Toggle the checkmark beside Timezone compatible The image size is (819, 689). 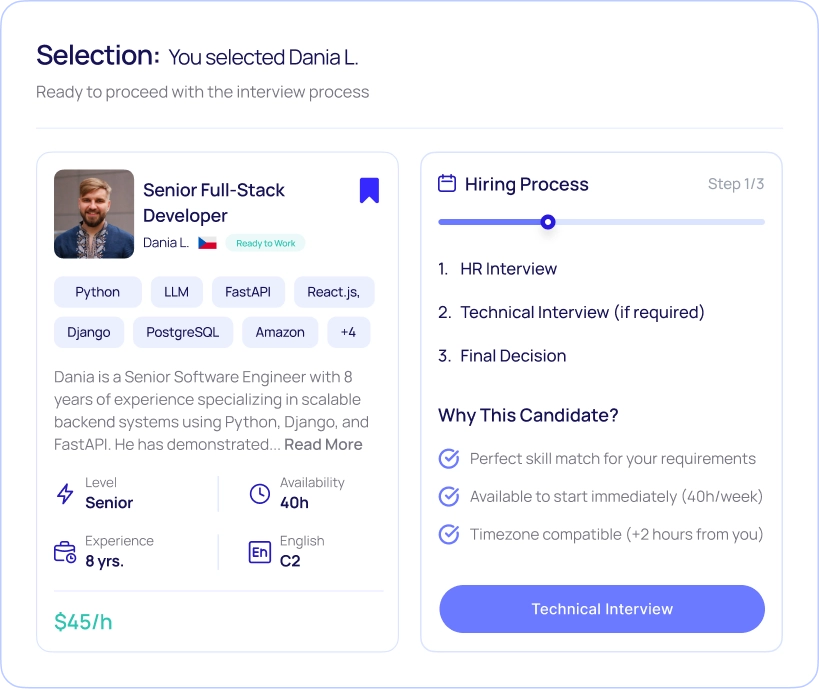point(448,534)
